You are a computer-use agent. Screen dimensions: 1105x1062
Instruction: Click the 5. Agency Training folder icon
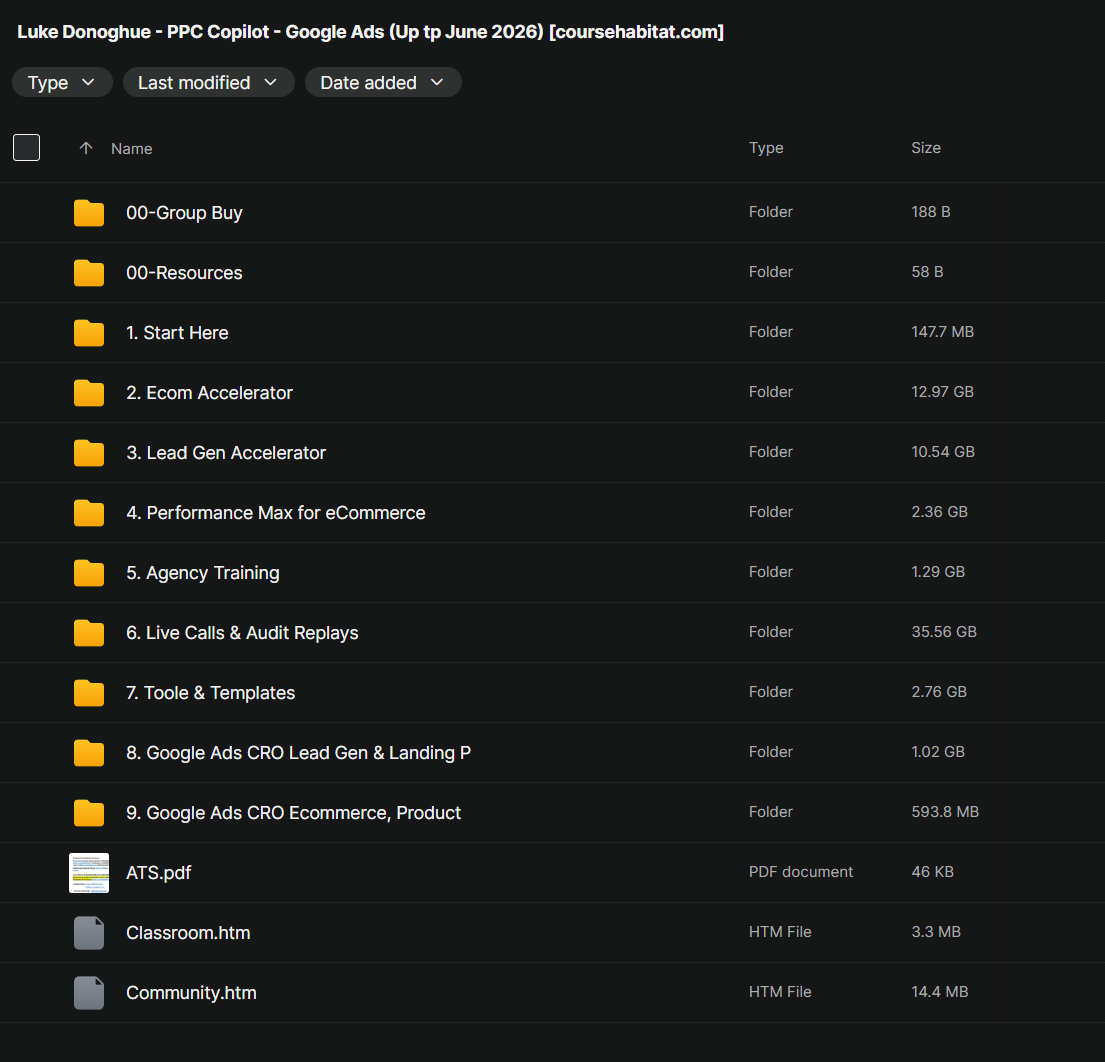89,572
